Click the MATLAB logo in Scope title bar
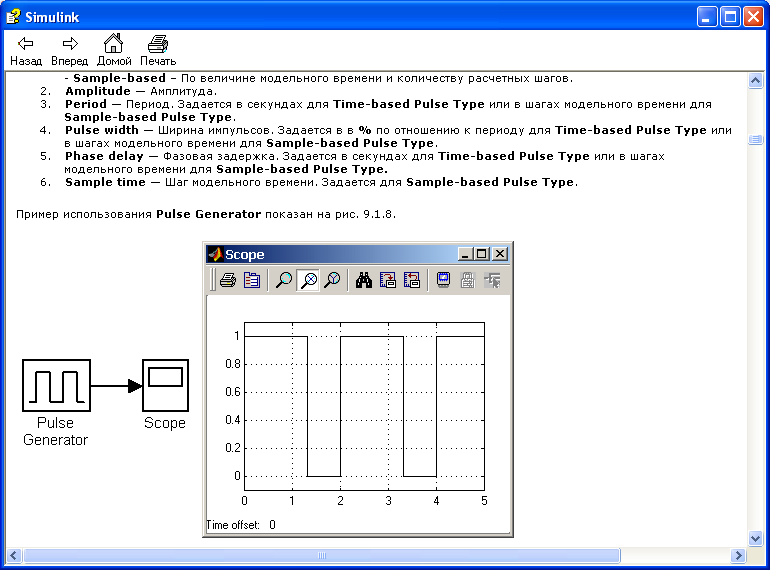Image resolution: width=770 pixels, height=570 pixels. [x=215, y=254]
